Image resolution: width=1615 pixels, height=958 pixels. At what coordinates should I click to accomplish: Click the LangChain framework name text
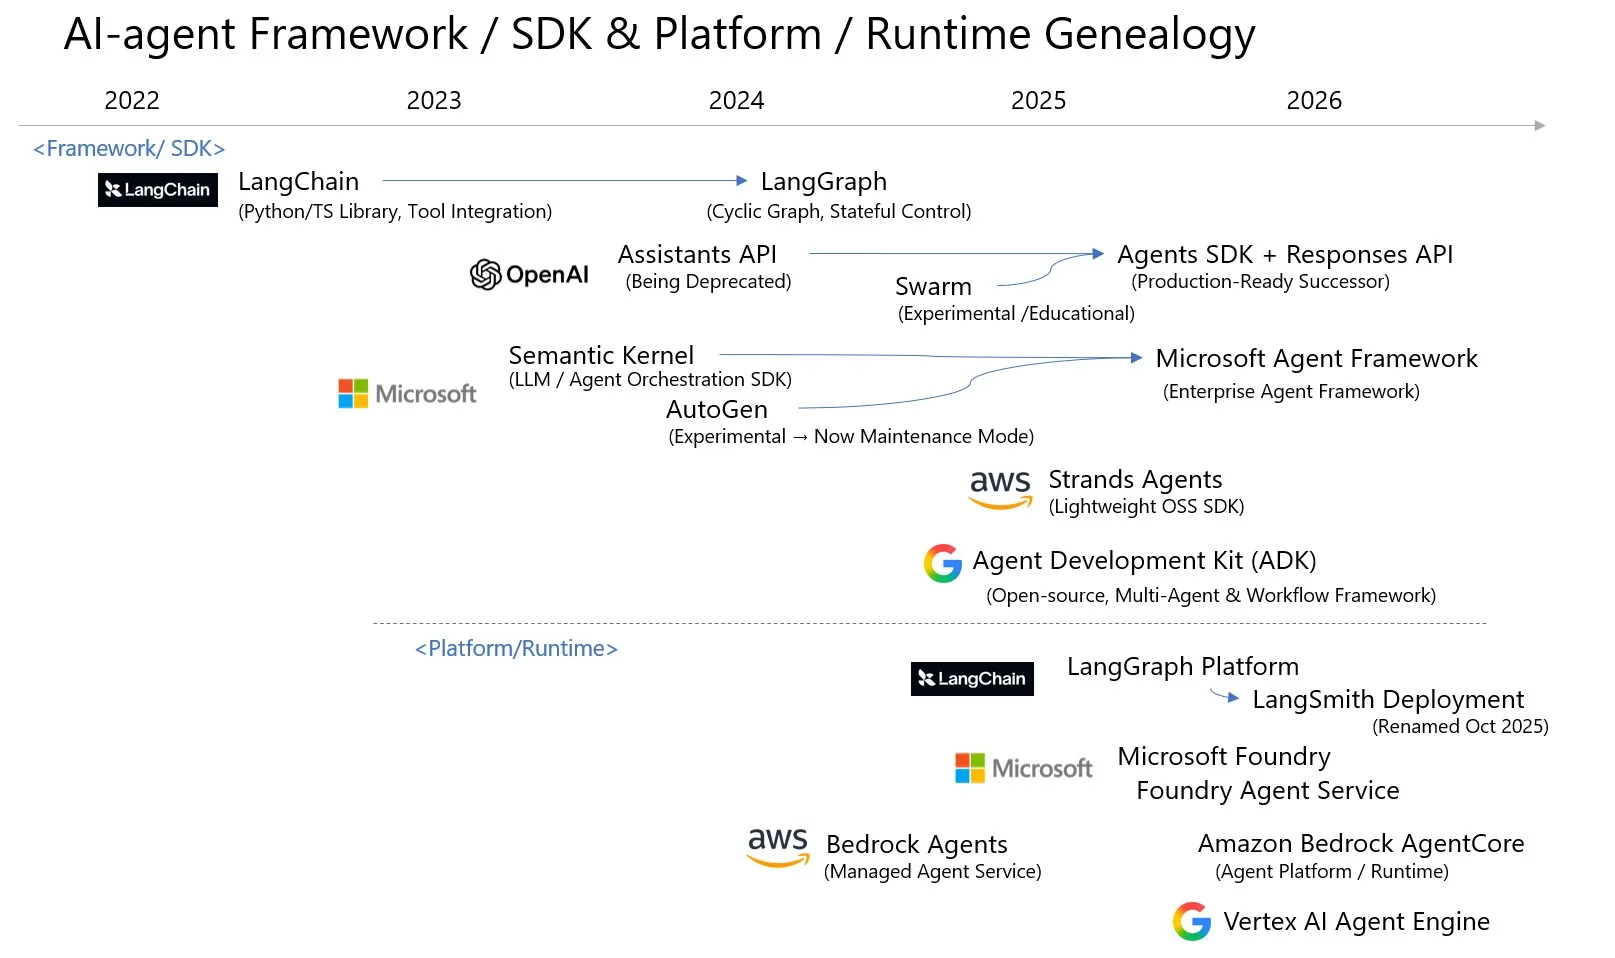pyautogui.click(x=298, y=182)
